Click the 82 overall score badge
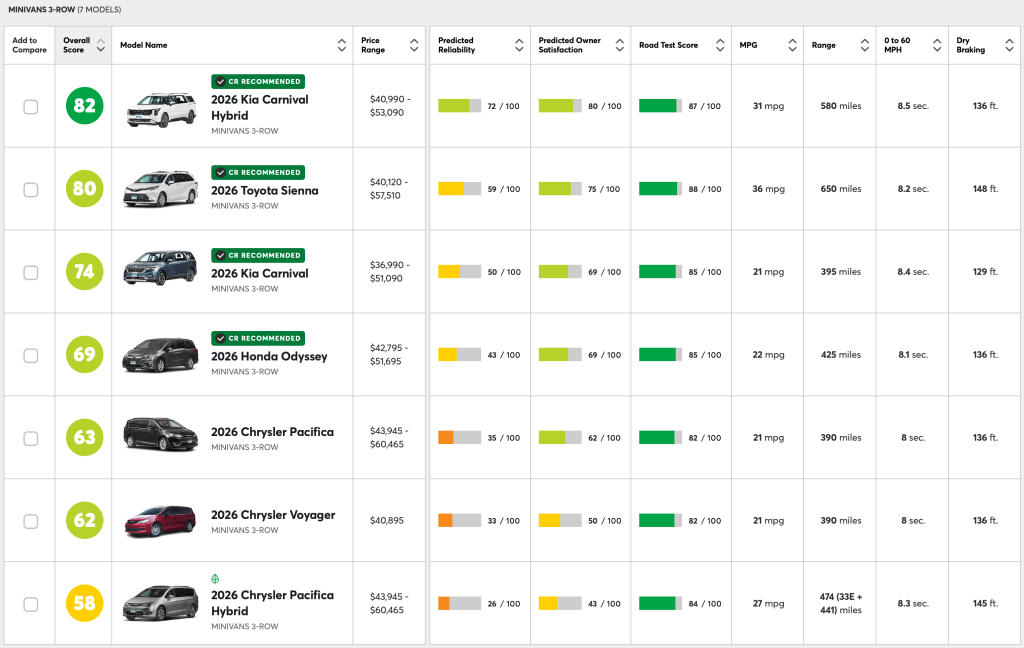1024x648 pixels. (84, 106)
